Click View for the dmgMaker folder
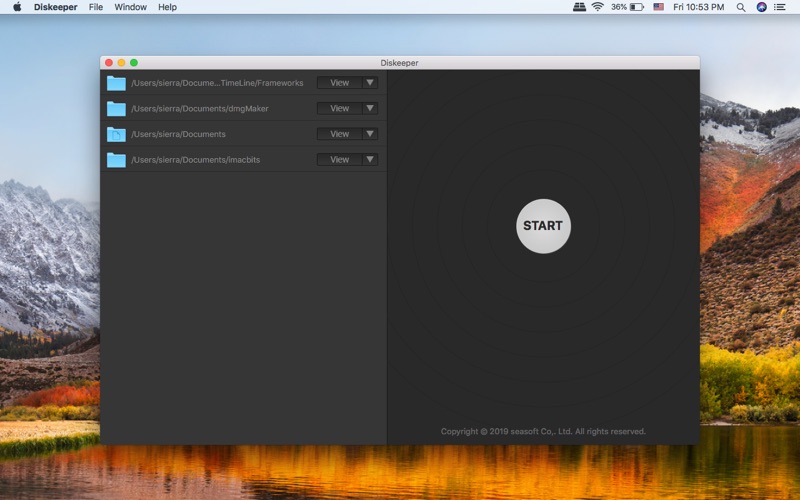 [340, 108]
